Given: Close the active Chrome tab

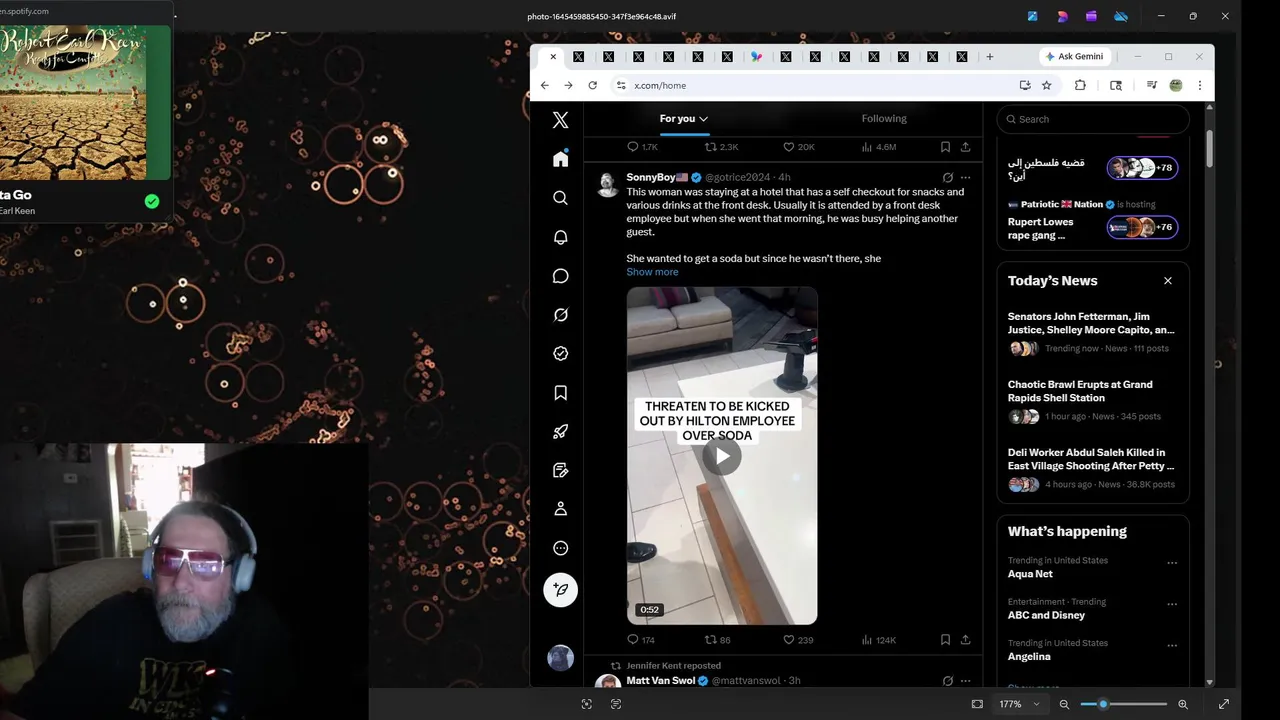Looking at the screenshot, I should (552, 57).
